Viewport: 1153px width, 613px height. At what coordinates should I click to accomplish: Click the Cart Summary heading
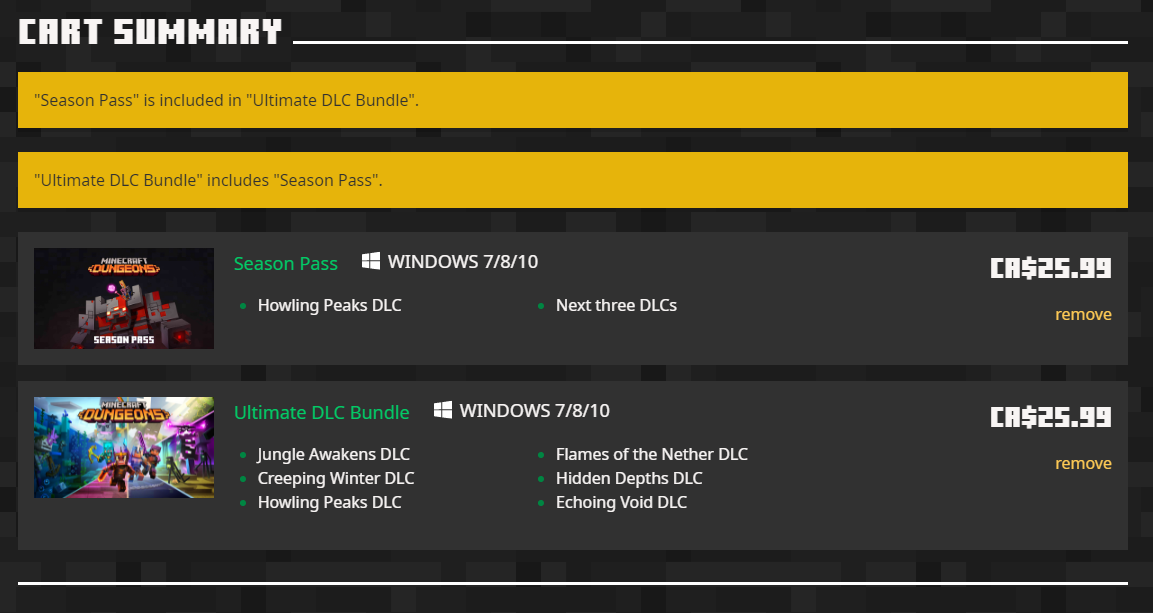[x=150, y=32]
